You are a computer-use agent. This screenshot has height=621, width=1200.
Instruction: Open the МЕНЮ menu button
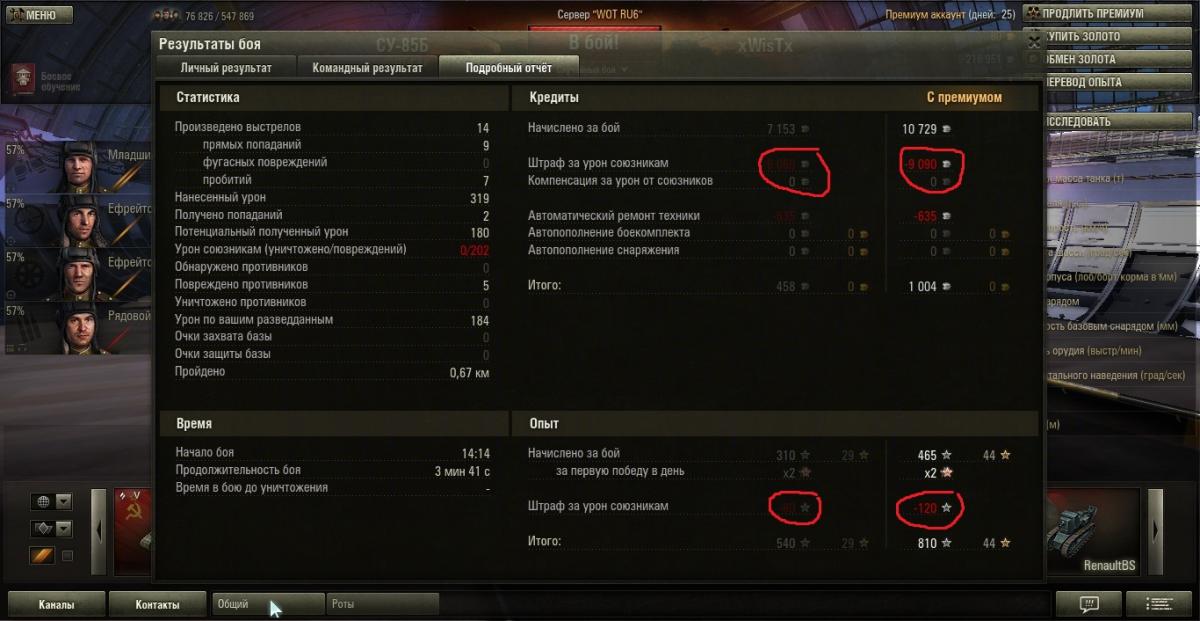pyautogui.click(x=40, y=15)
